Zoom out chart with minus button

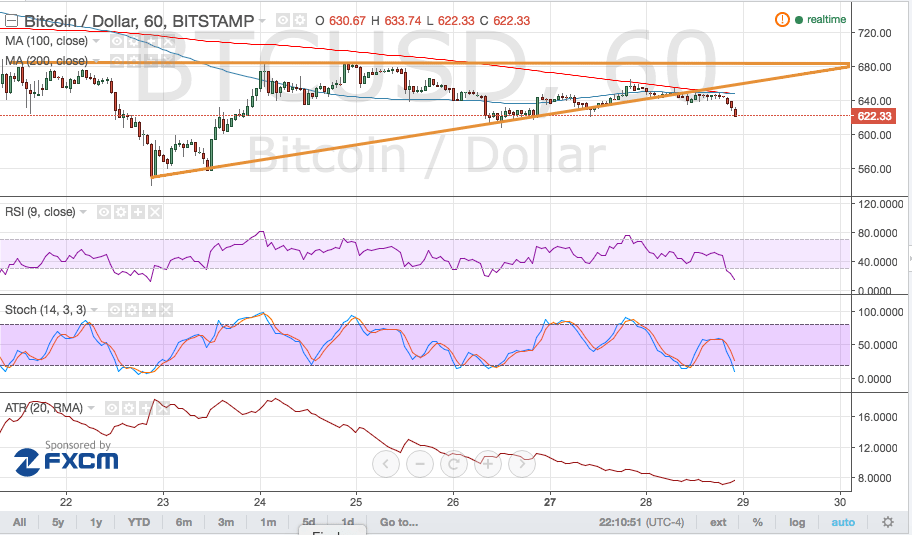420,464
